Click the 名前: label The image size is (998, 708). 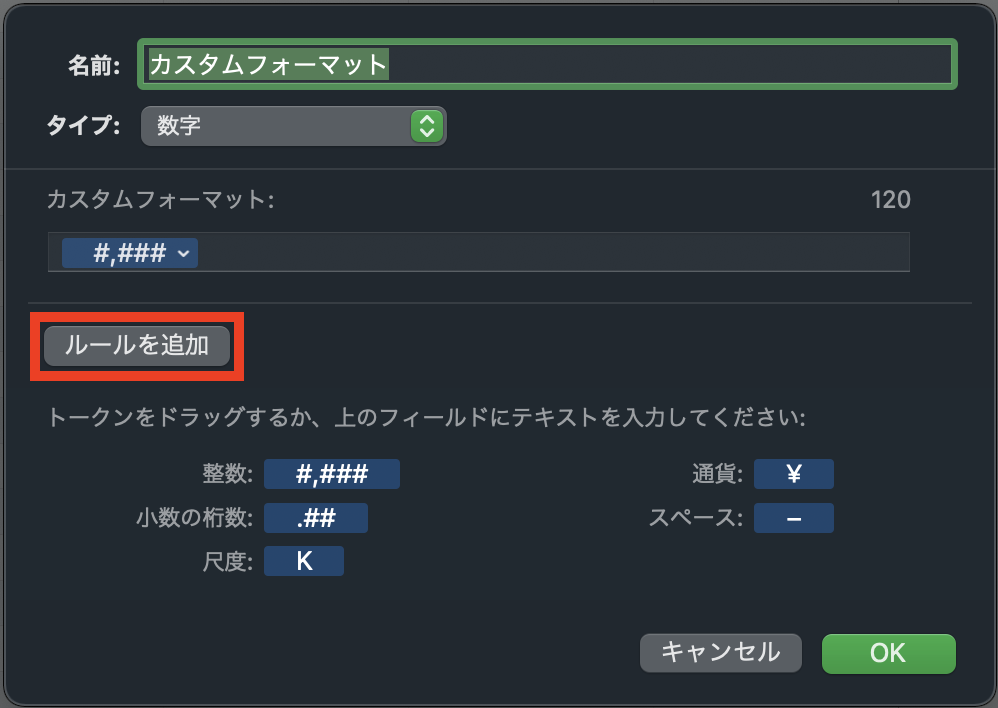93,66
